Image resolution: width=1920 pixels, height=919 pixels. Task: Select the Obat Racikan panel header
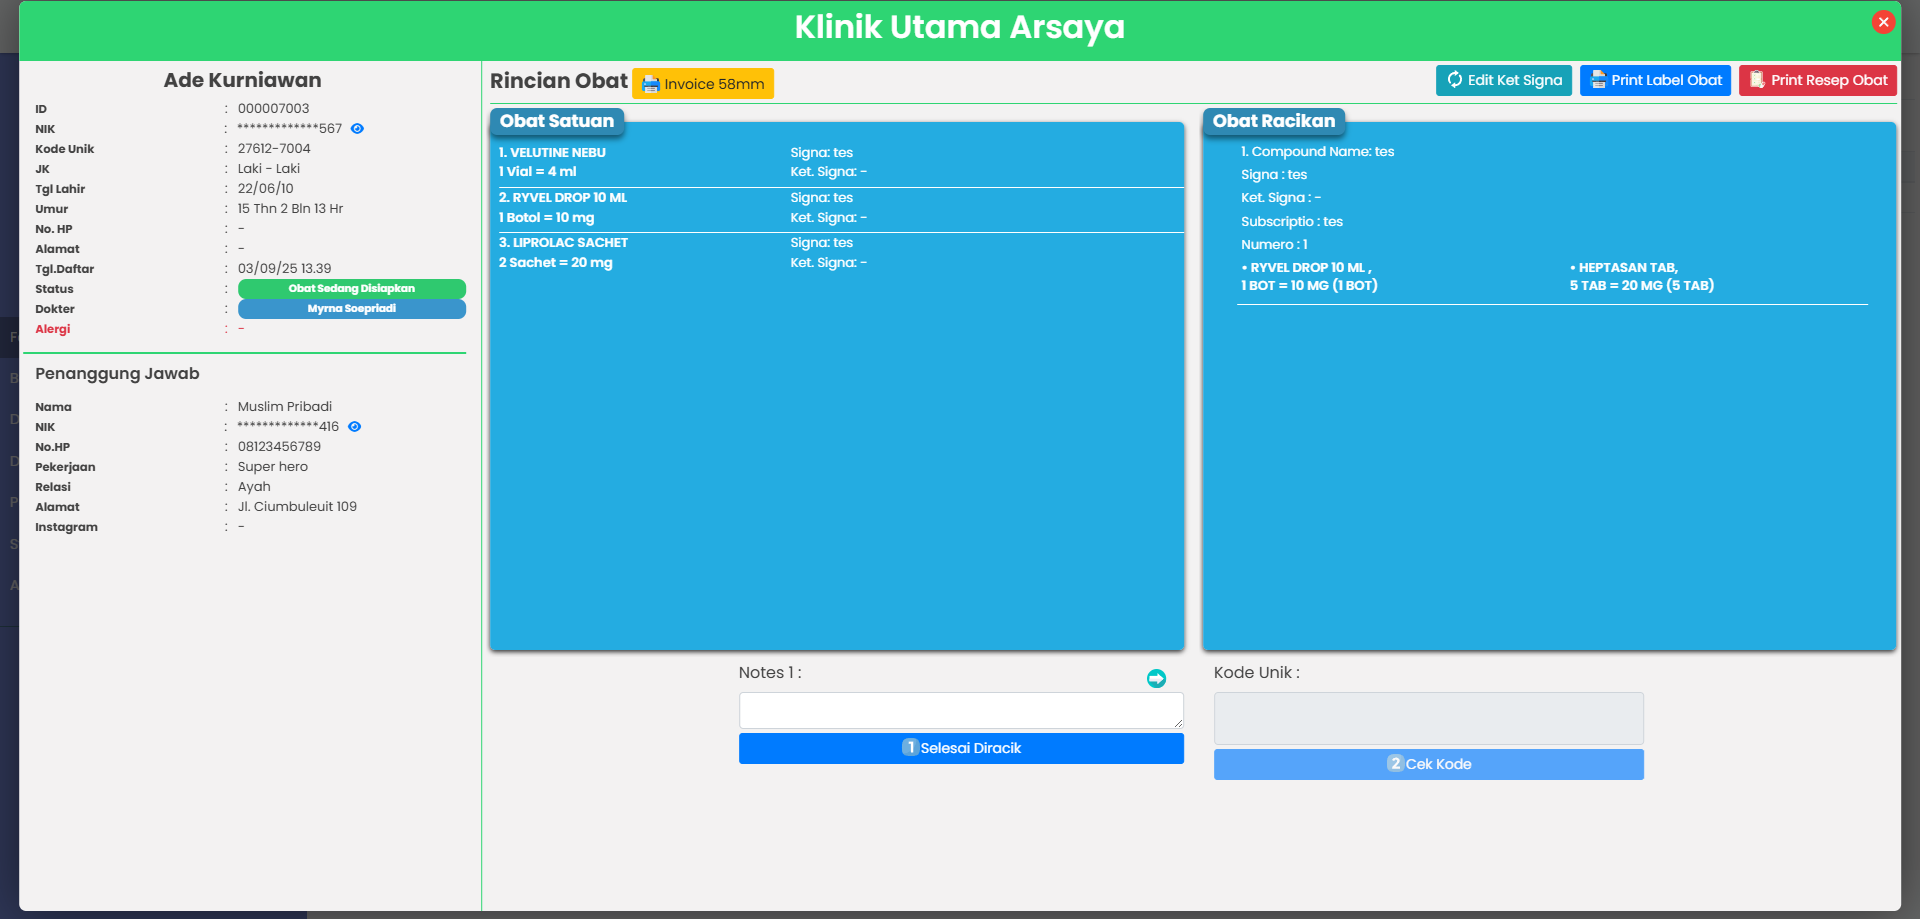(1273, 121)
